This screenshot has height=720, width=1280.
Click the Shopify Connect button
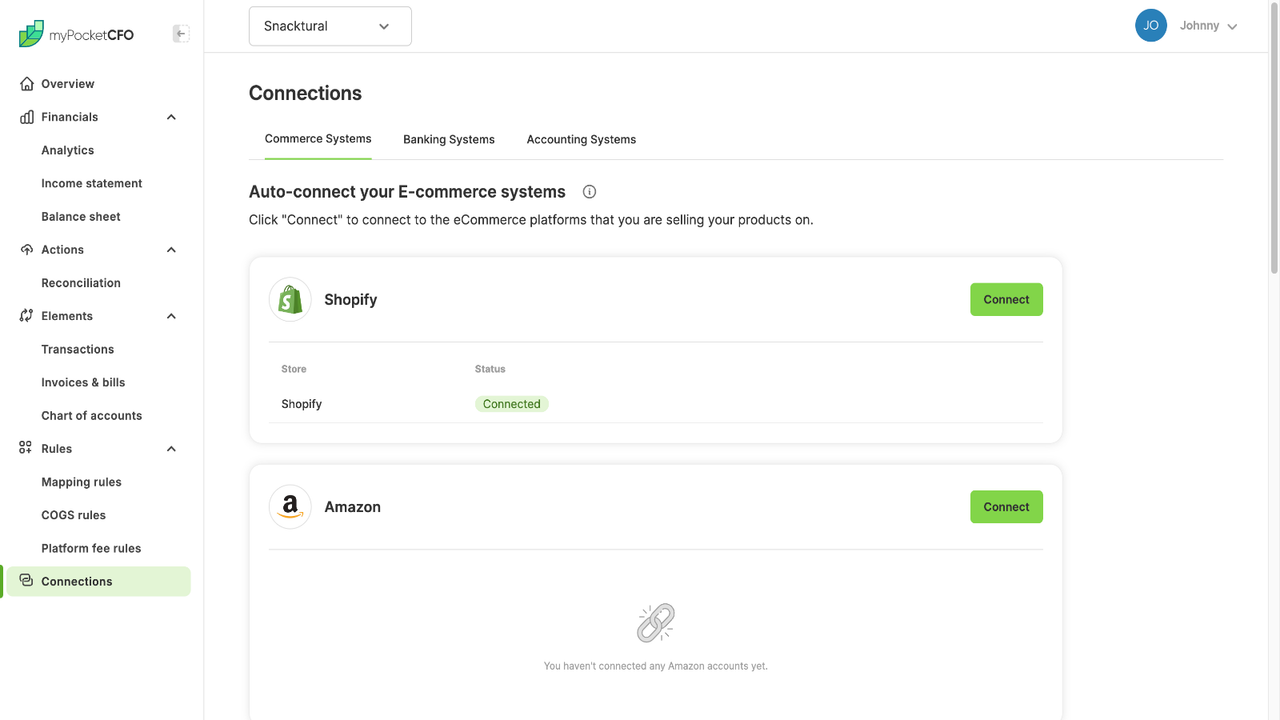1006,299
